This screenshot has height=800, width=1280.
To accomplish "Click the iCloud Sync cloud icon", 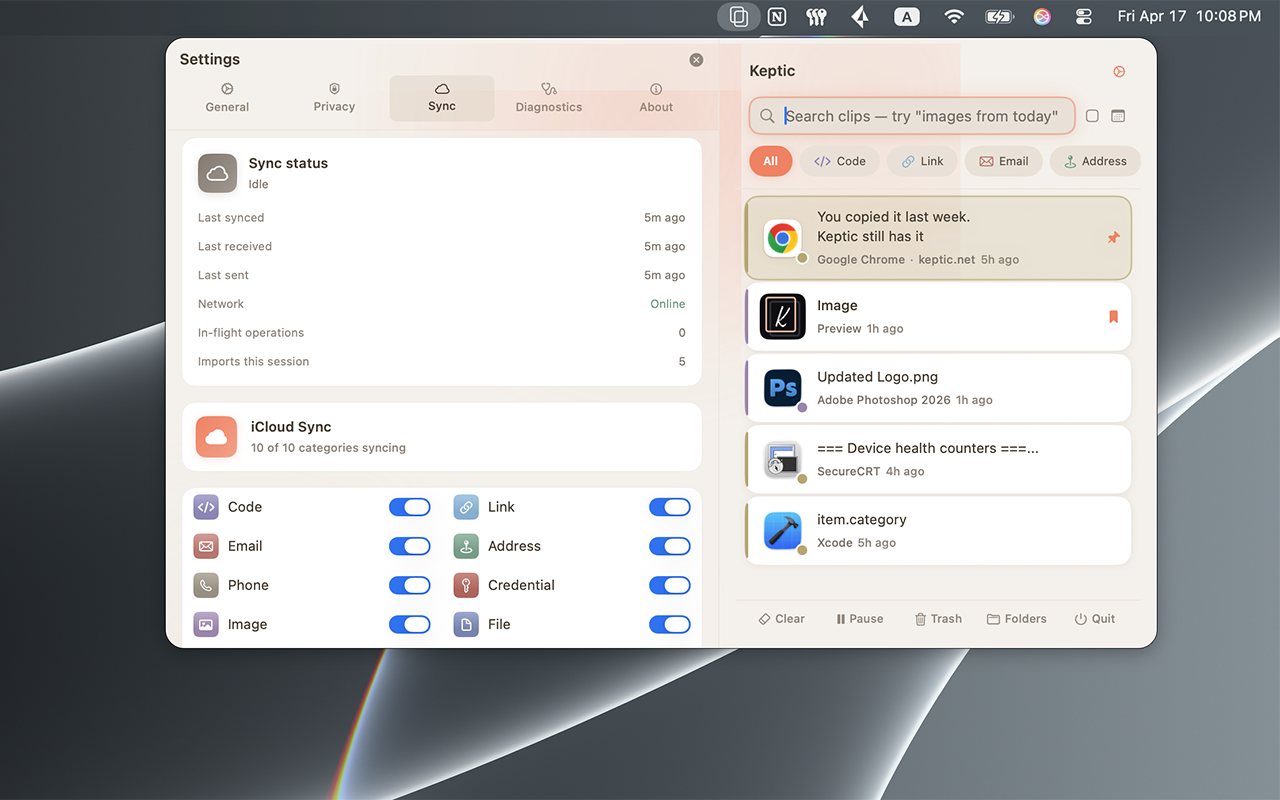I will pos(216,436).
